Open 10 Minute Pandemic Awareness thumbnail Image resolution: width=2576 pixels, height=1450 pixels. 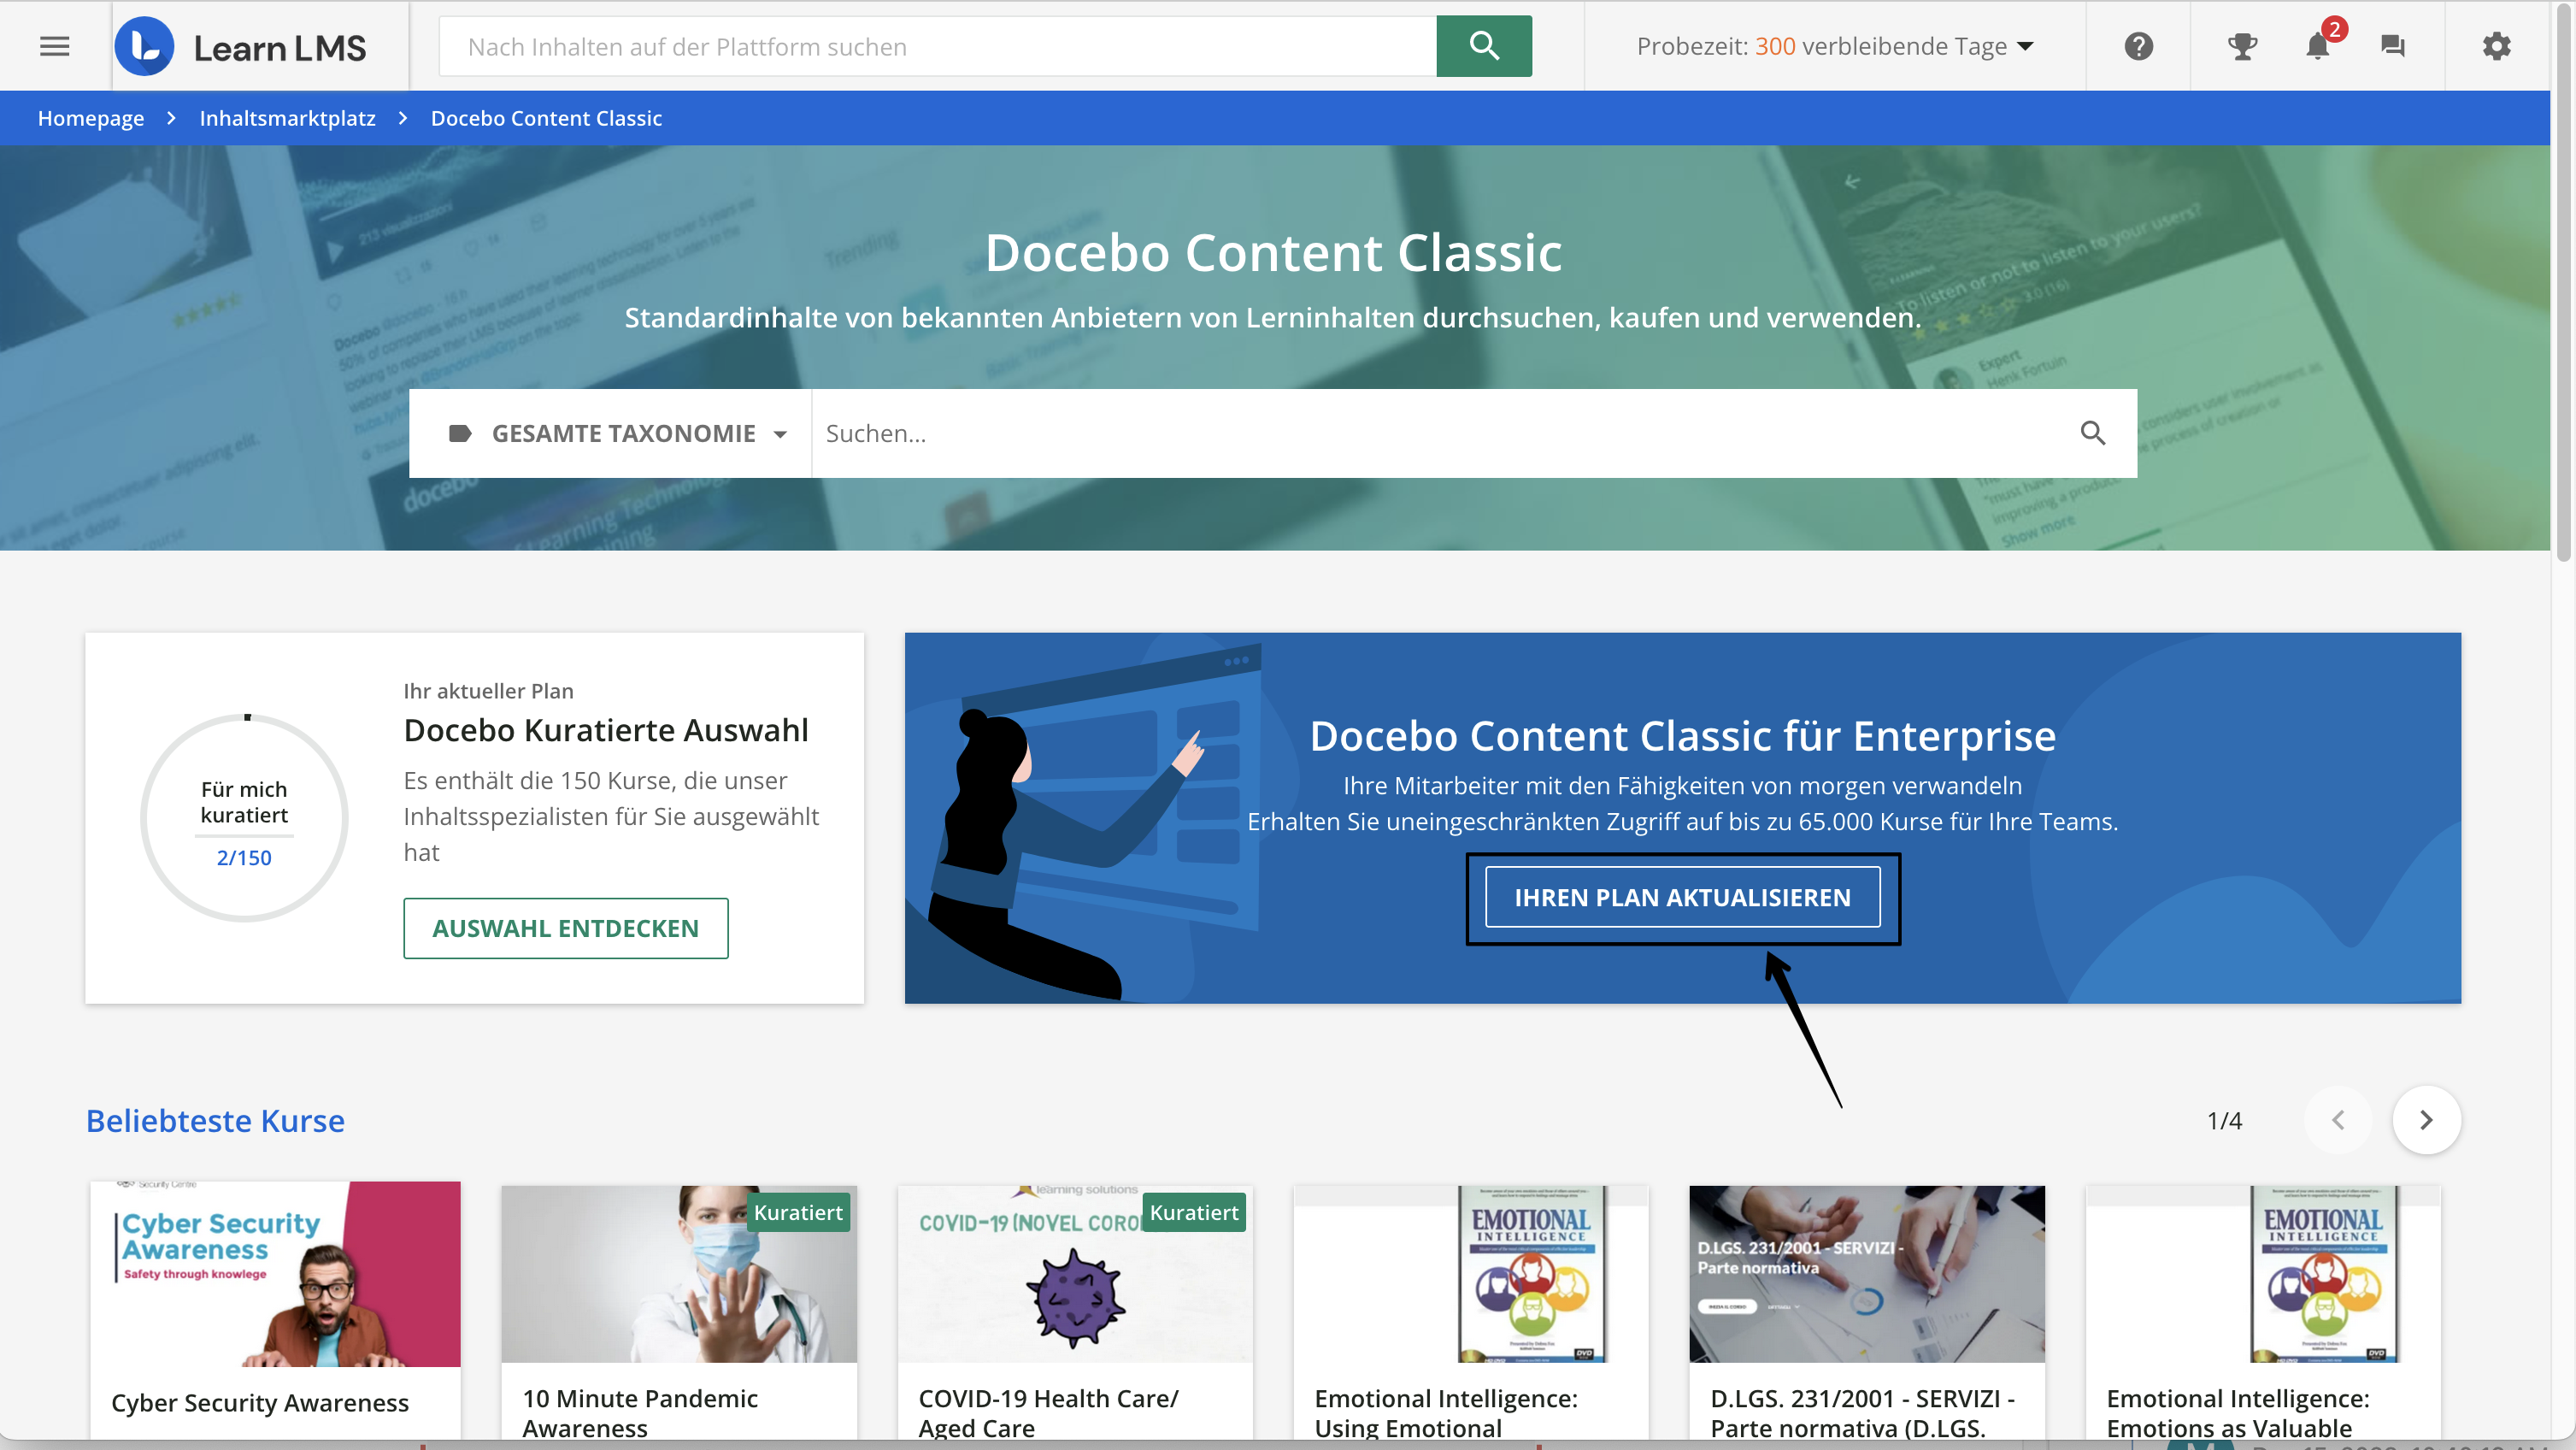coord(679,1274)
